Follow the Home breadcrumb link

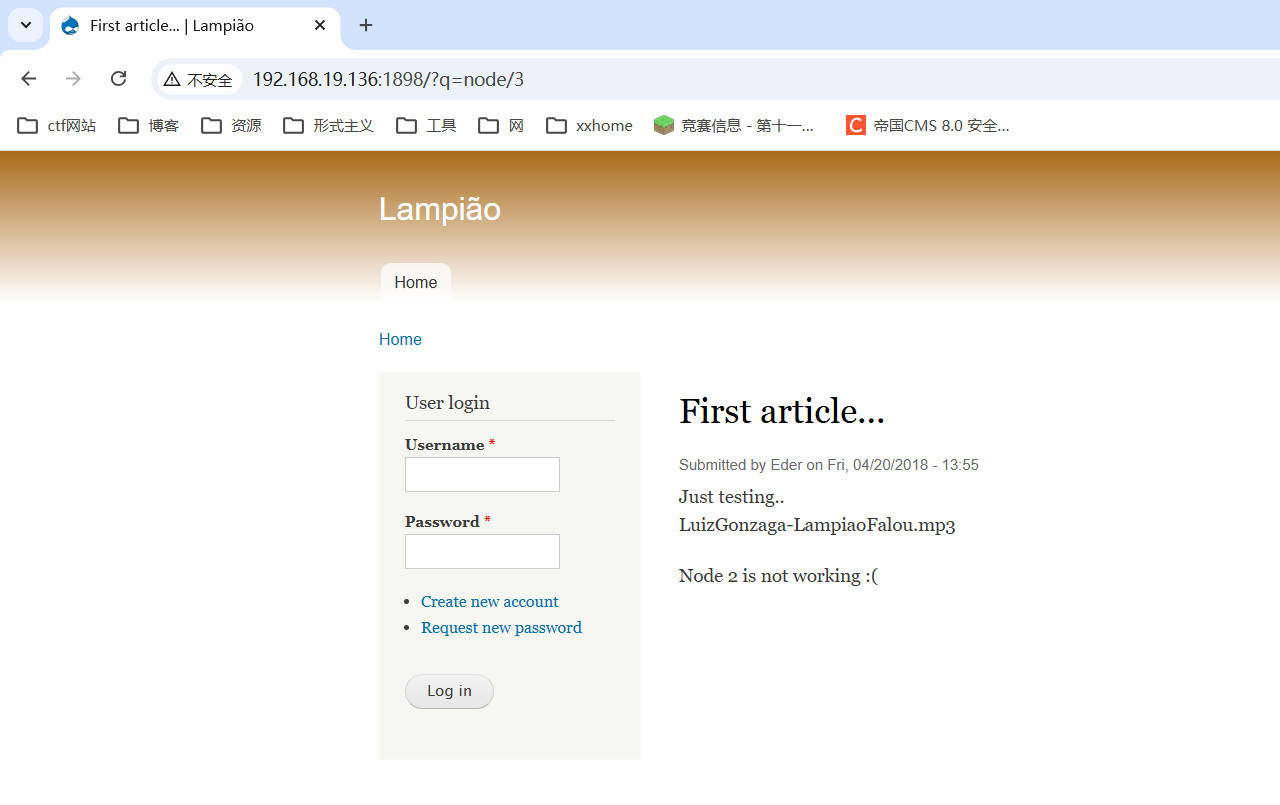[x=400, y=340]
